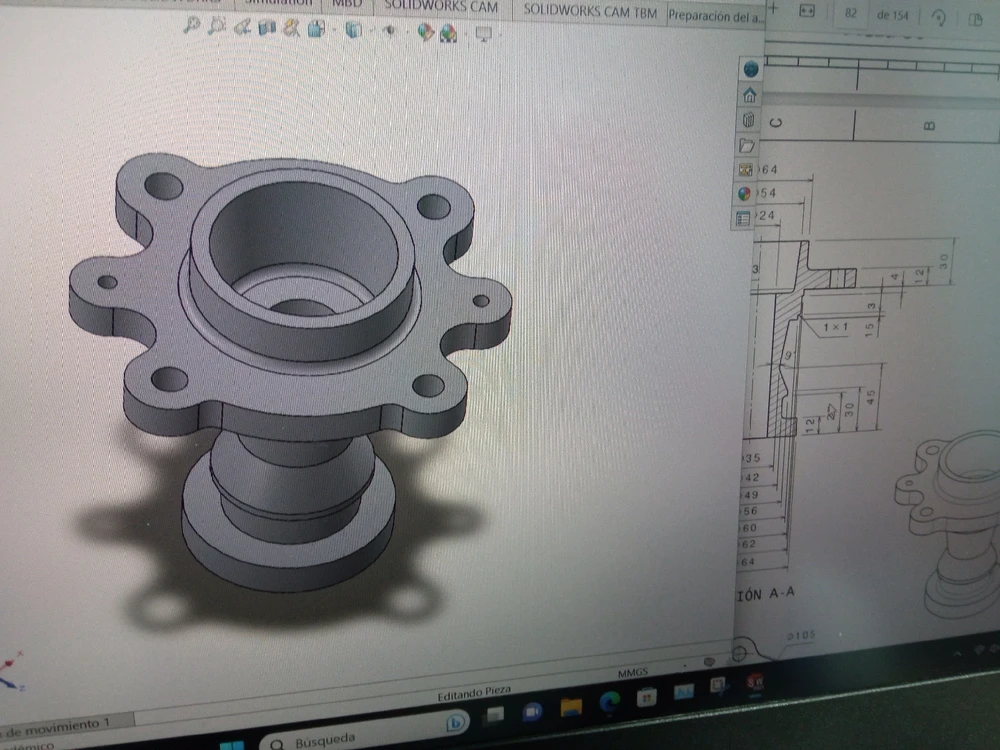
Task: Open the MMGS unit system dropdown
Action: coord(632,673)
